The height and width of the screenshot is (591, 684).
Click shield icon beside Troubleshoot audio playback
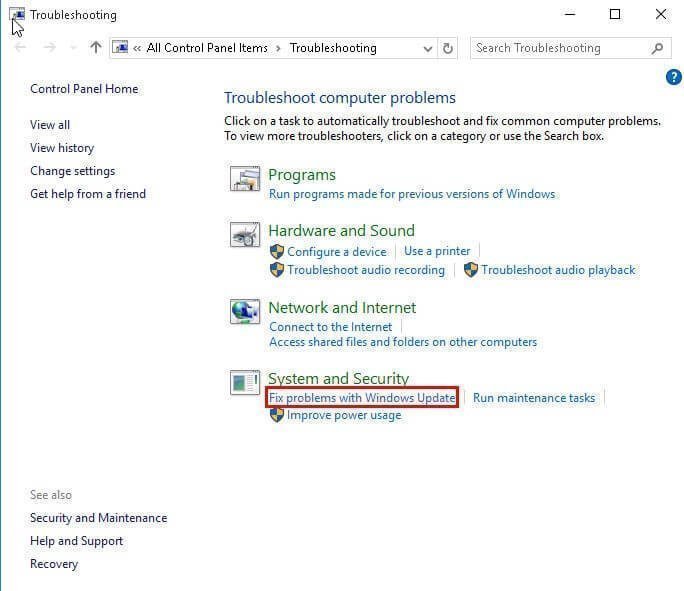(471, 270)
